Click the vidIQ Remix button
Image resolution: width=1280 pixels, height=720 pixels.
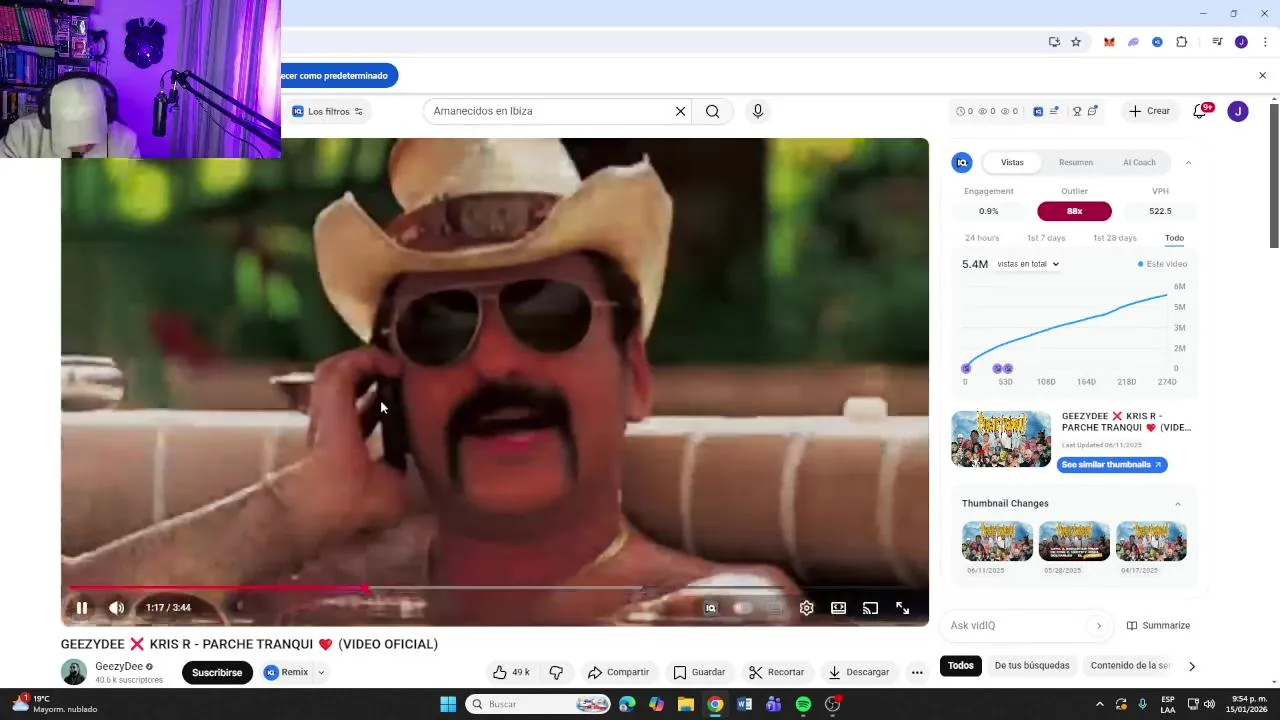[x=286, y=672]
